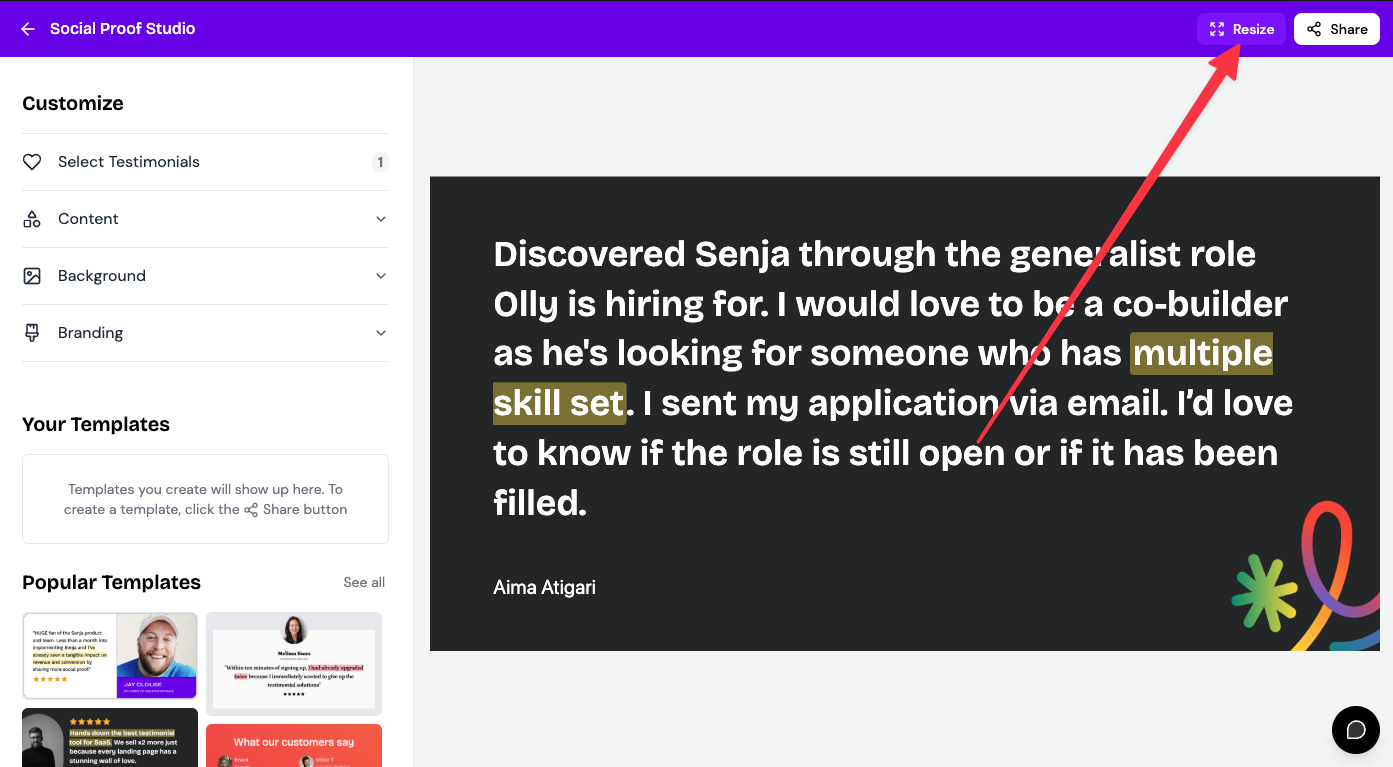Click the Share button in header

(1337, 29)
